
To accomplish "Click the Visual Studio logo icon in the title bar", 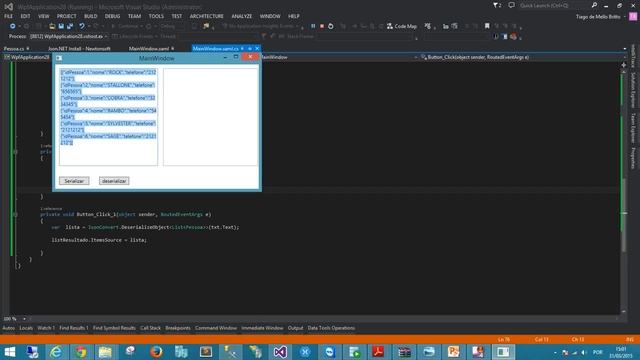I will click(9, 7).
